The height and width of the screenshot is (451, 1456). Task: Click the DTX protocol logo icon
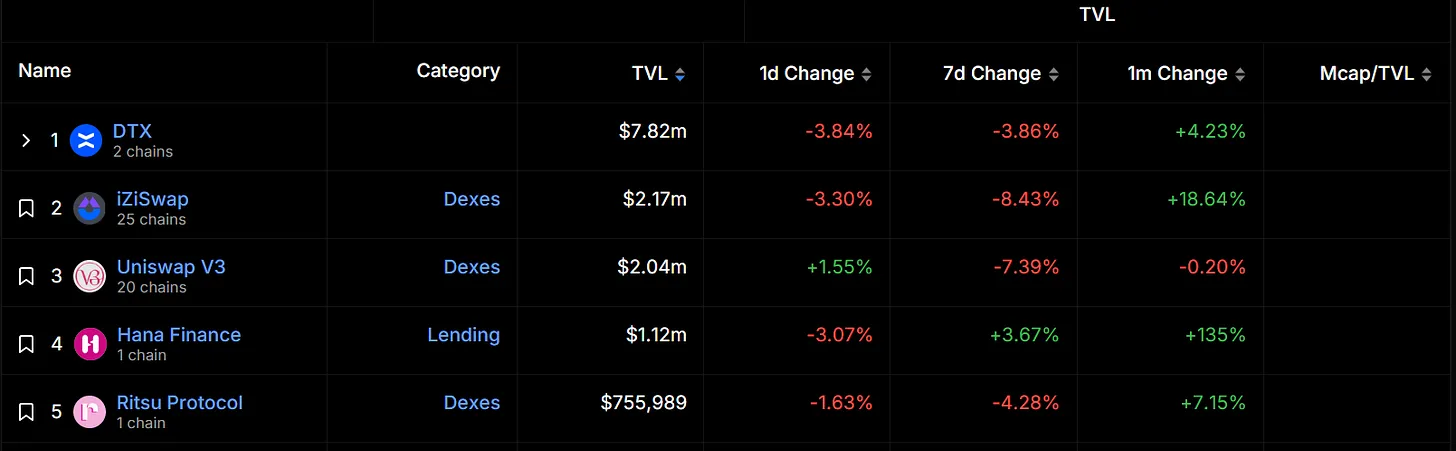pos(86,141)
